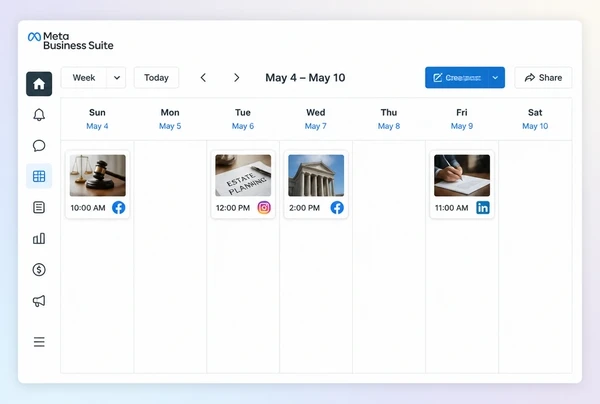Open the monetization dollar icon
The width and height of the screenshot is (600, 404).
[39, 270]
